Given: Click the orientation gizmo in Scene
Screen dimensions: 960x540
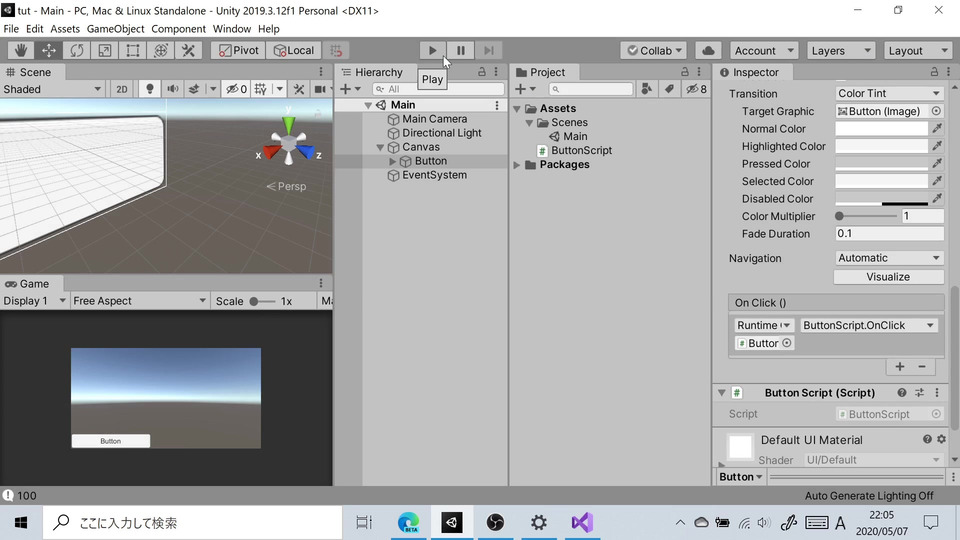Looking at the screenshot, I should (x=288, y=143).
